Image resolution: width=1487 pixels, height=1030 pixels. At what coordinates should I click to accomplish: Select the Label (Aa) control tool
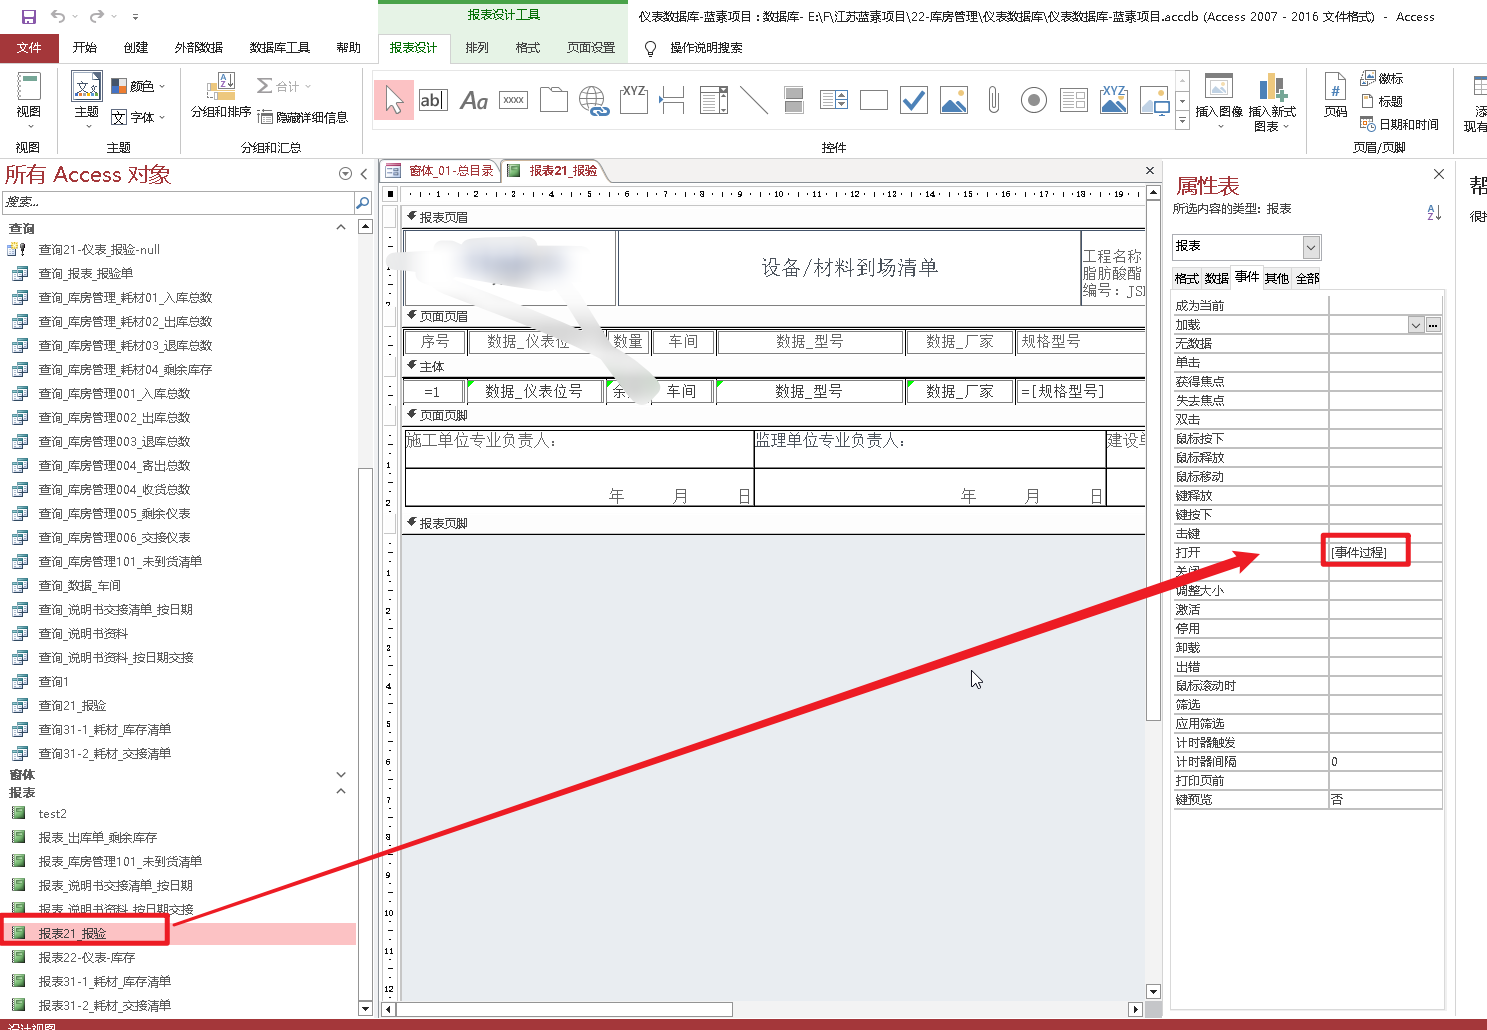coord(473,100)
